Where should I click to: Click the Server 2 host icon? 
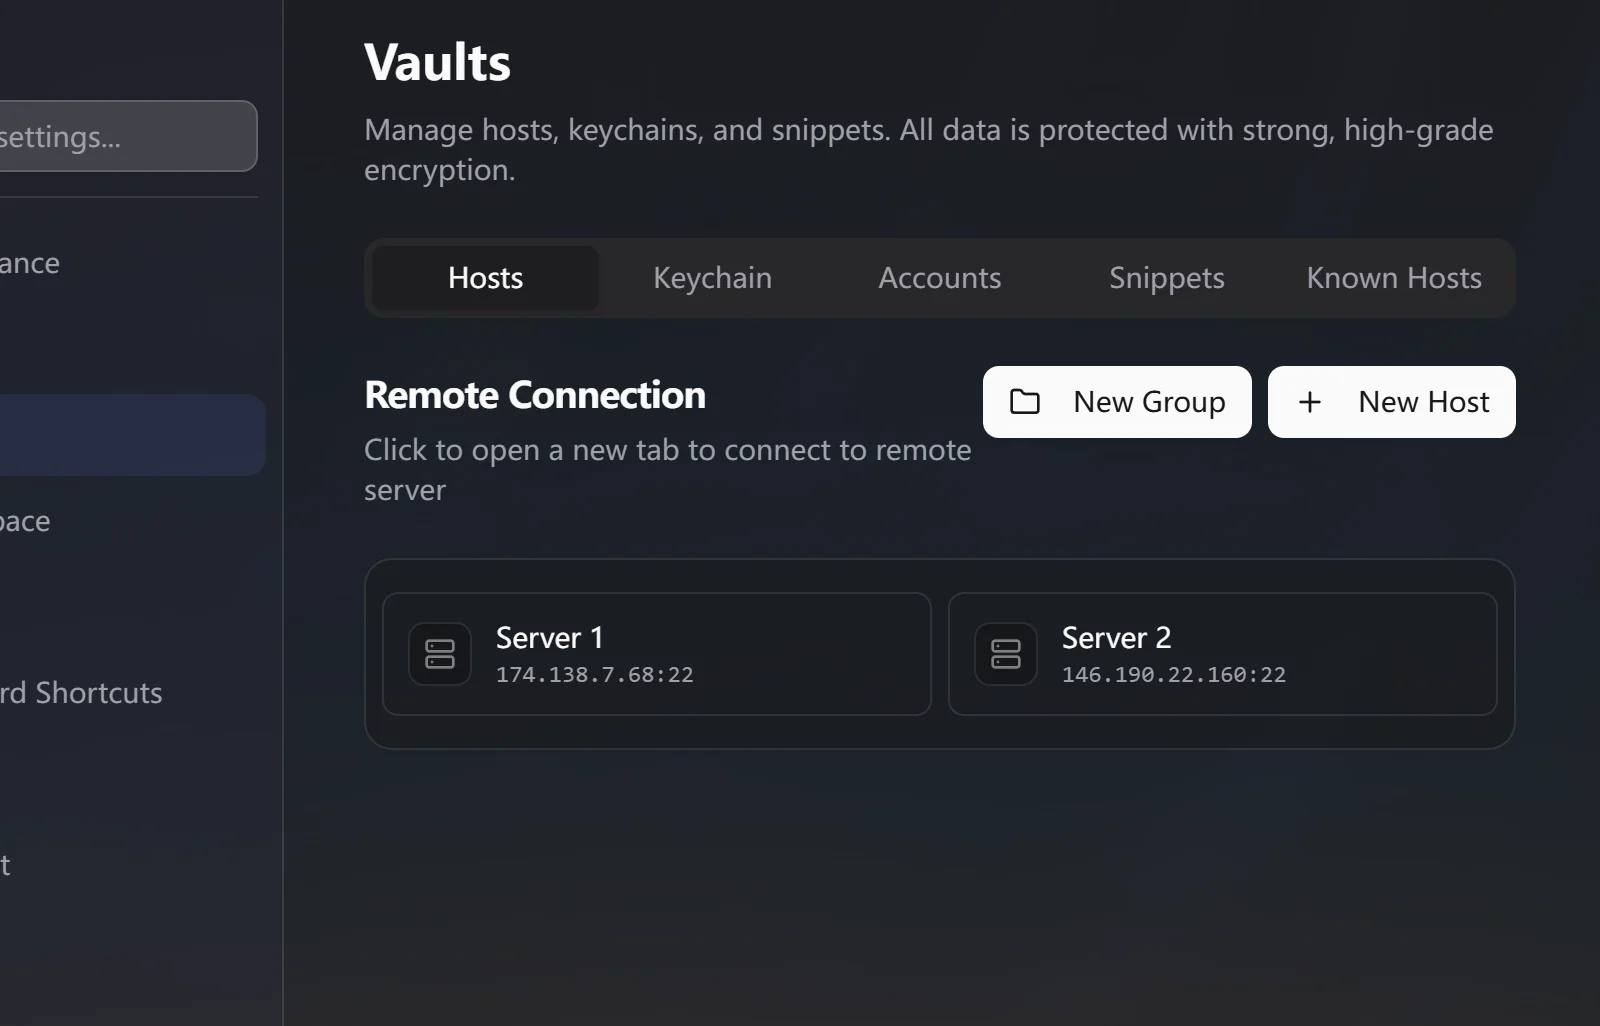click(1006, 653)
